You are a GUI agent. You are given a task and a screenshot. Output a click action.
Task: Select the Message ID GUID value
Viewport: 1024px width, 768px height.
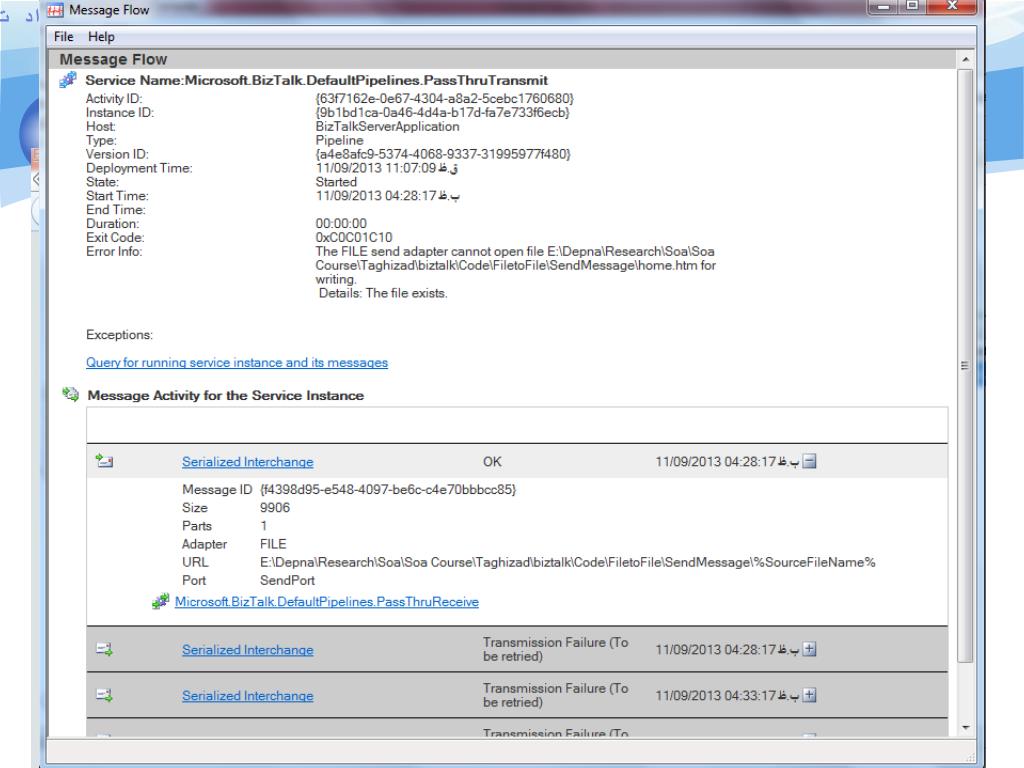pos(388,489)
